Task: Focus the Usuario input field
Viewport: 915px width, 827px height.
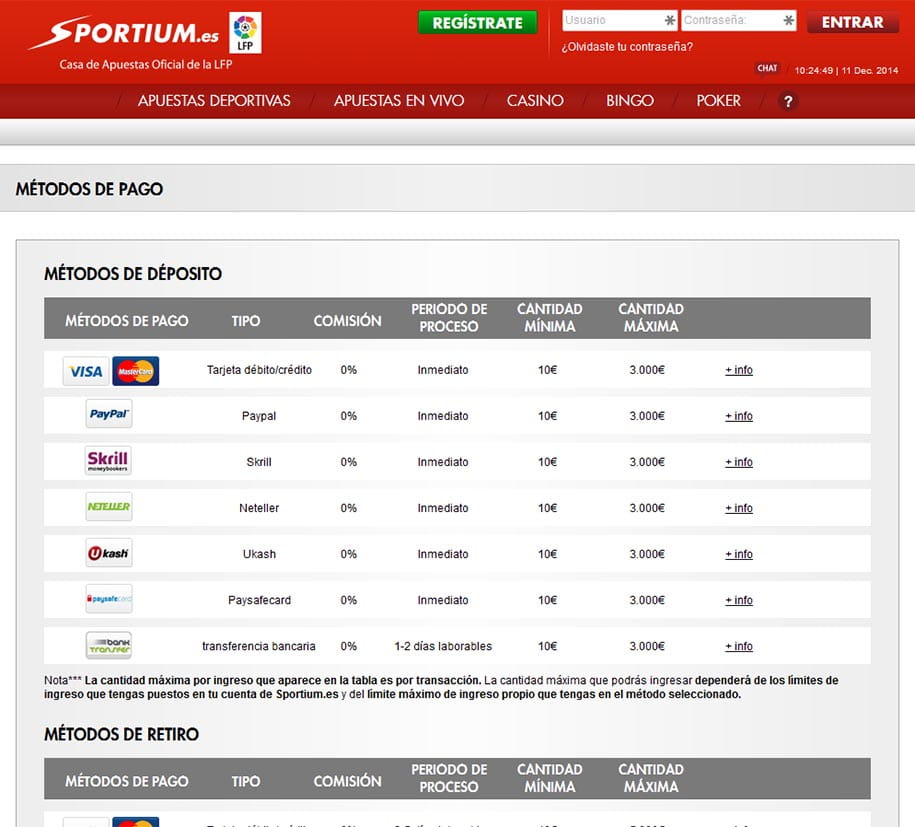Action: [620, 20]
